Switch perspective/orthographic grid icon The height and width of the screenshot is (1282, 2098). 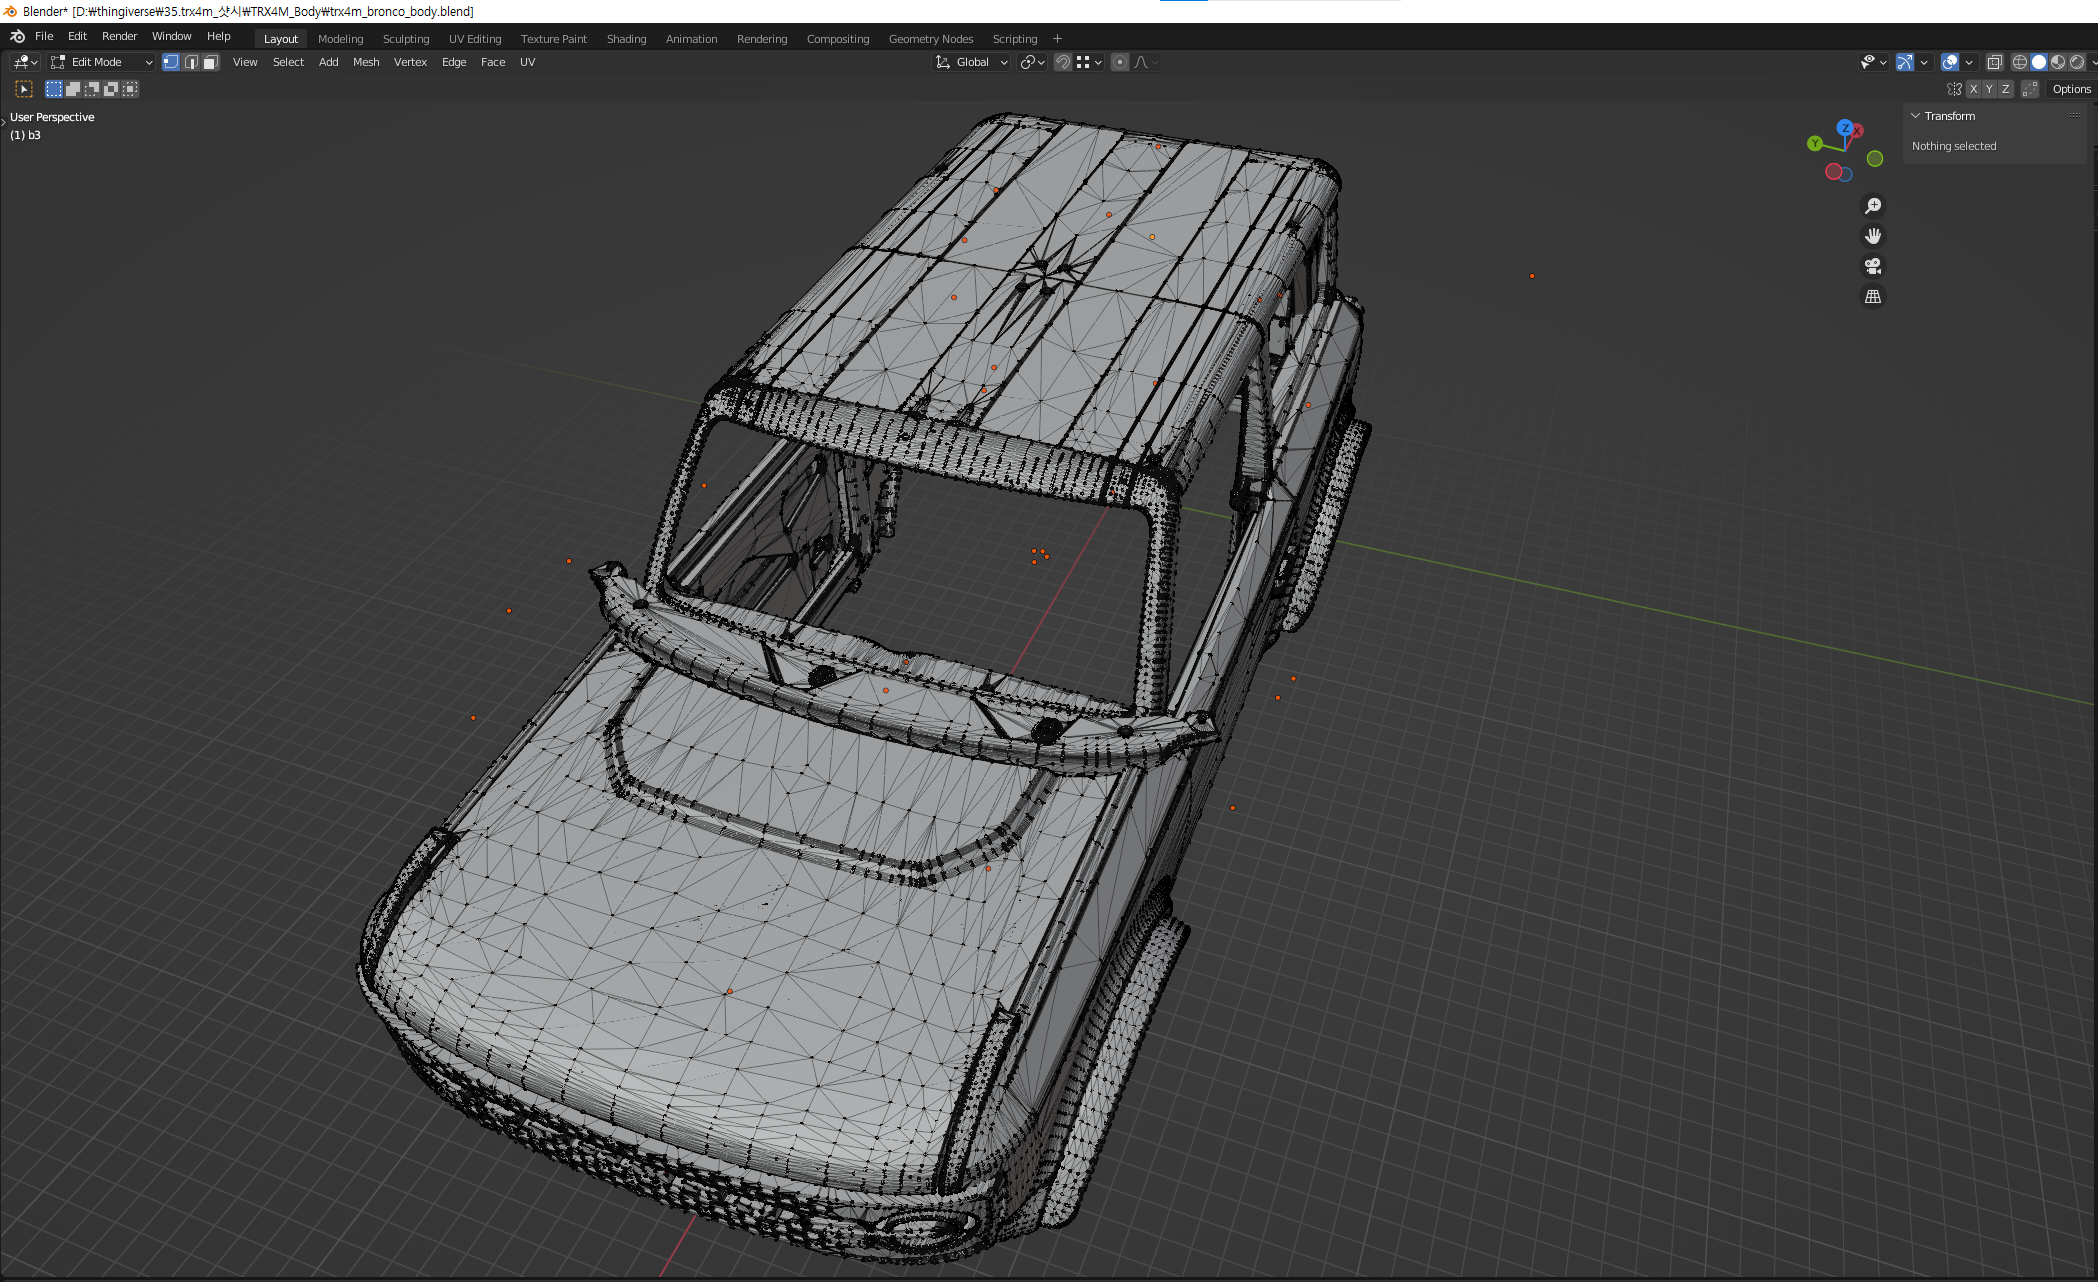pyautogui.click(x=1873, y=297)
